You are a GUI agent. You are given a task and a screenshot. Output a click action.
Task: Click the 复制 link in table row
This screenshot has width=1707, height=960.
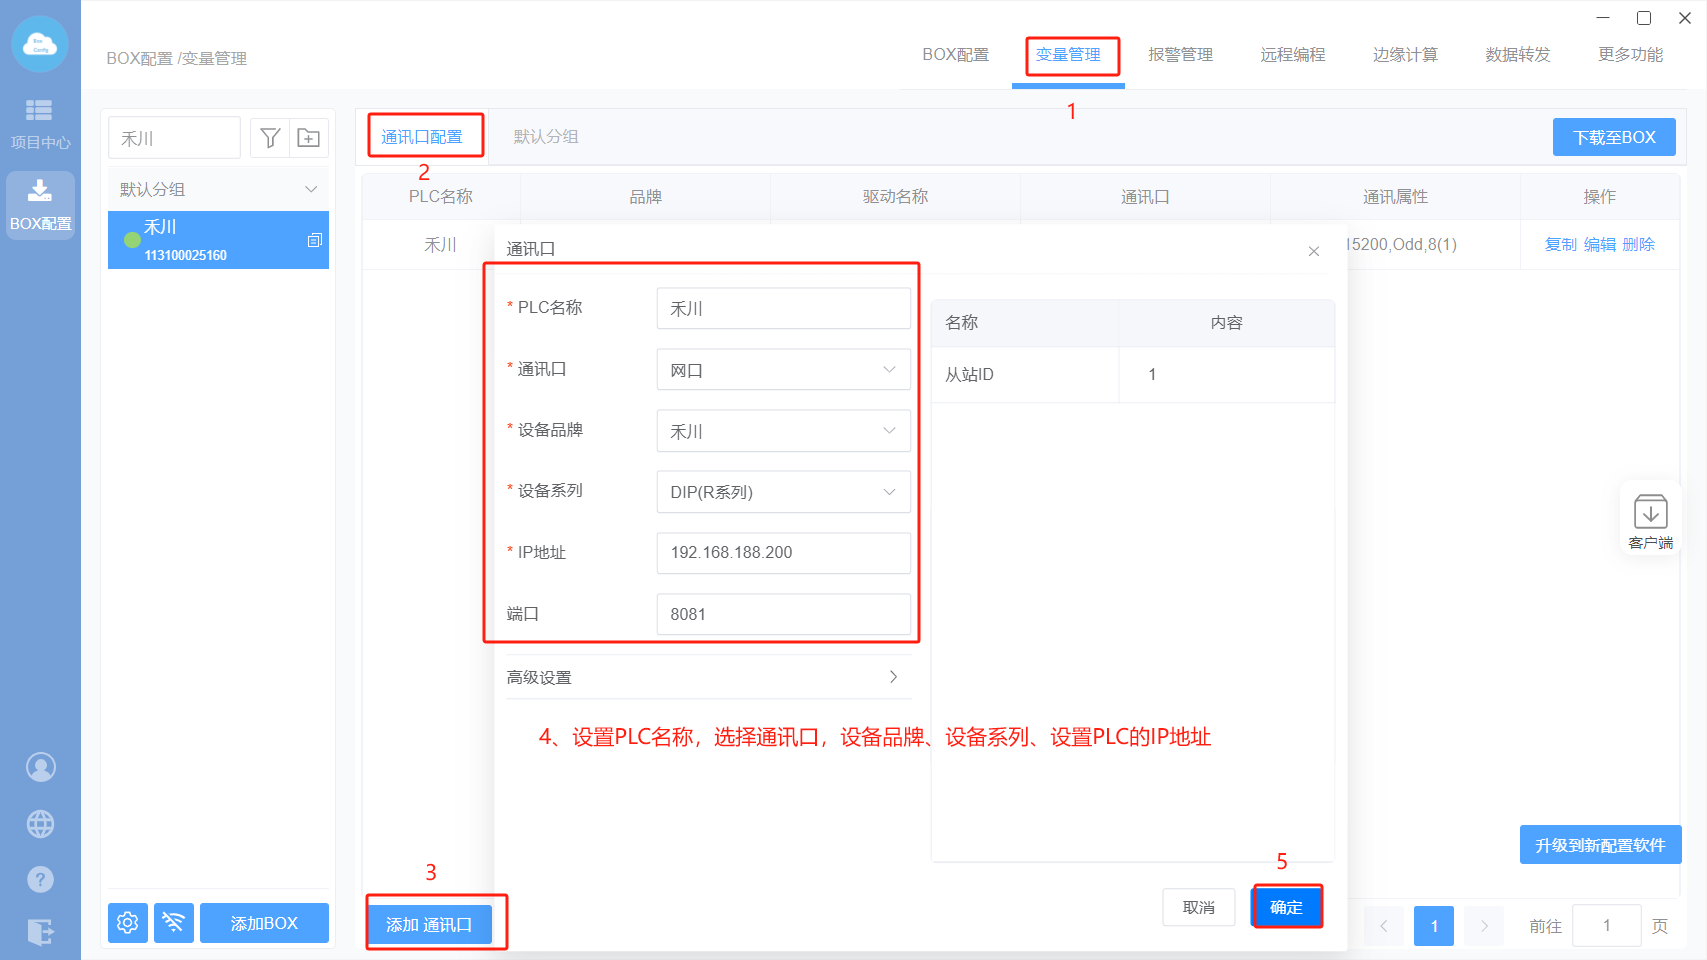click(x=1560, y=245)
